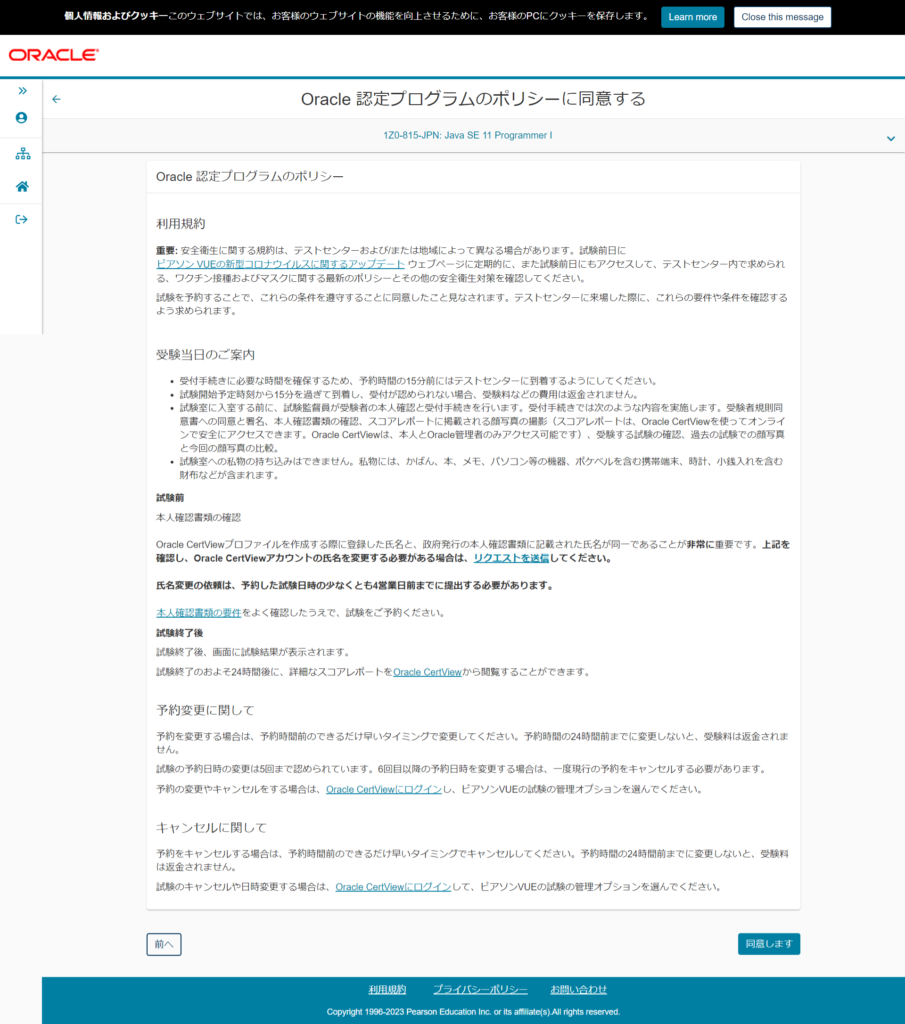Screen dimensions: 905x1024
Task: Open the Oracle CertView score report link
Action: (427, 671)
